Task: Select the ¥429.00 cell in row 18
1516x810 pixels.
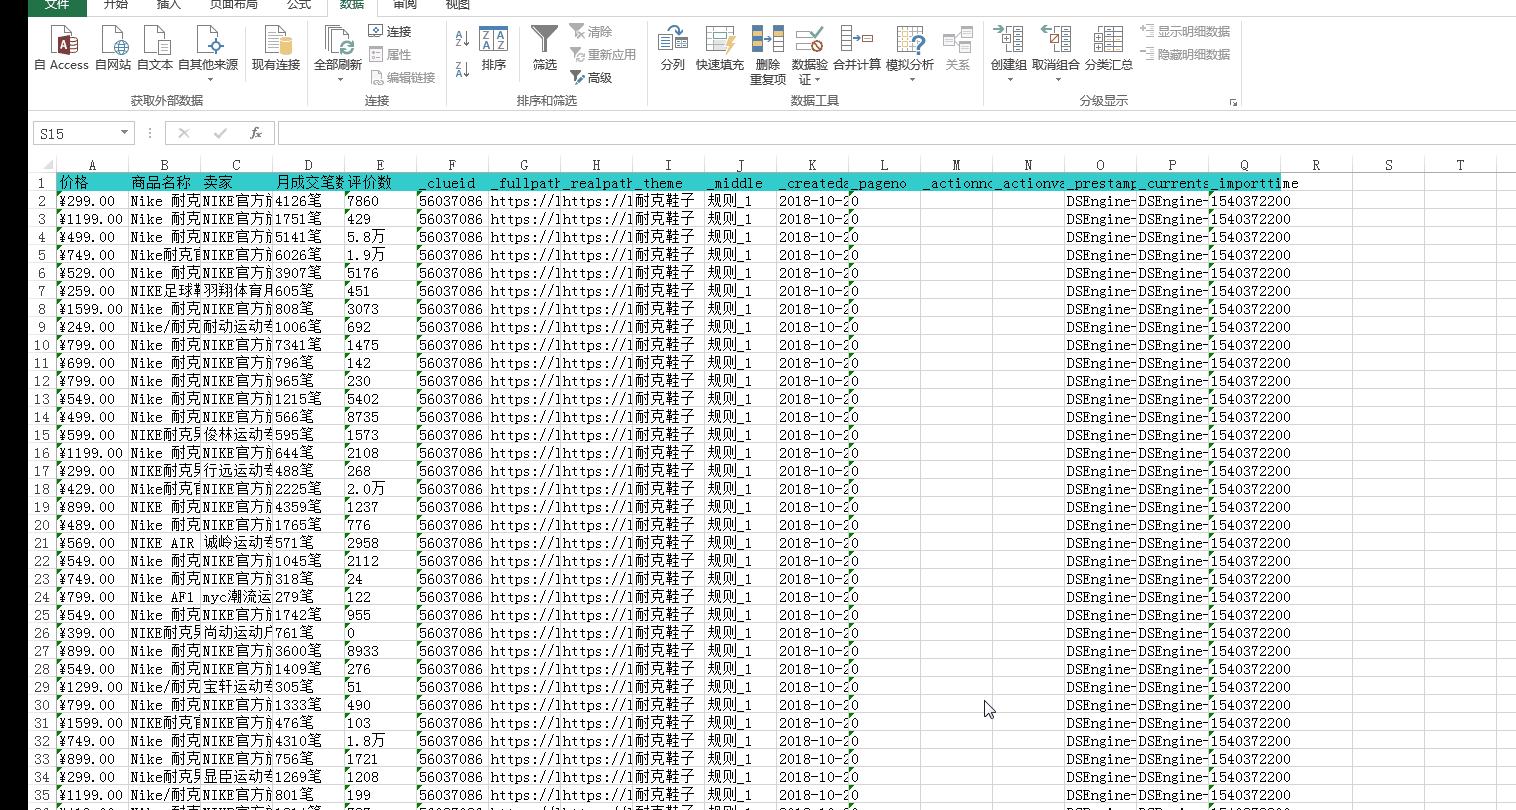Action: pyautogui.click(x=93, y=489)
